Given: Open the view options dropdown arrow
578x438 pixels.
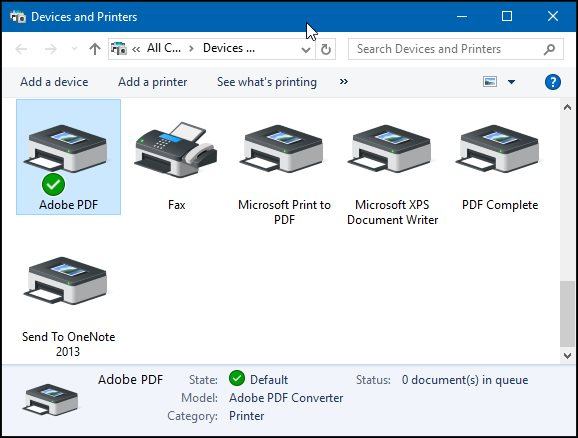Looking at the screenshot, I should [511, 82].
